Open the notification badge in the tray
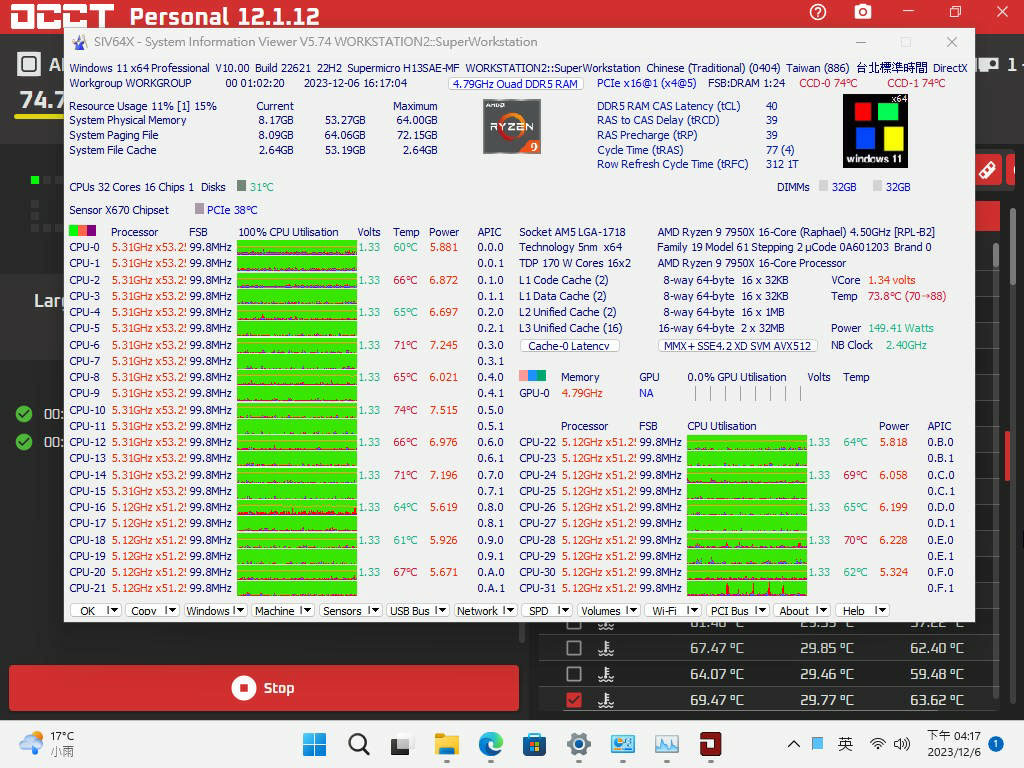Screen dimensions: 1024x768 (x=996, y=743)
